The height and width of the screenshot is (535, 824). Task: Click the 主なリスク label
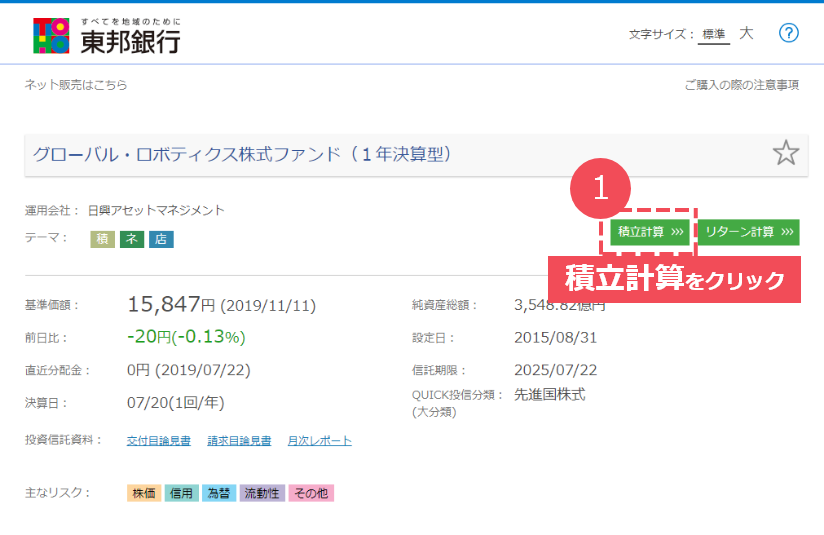(57, 492)
